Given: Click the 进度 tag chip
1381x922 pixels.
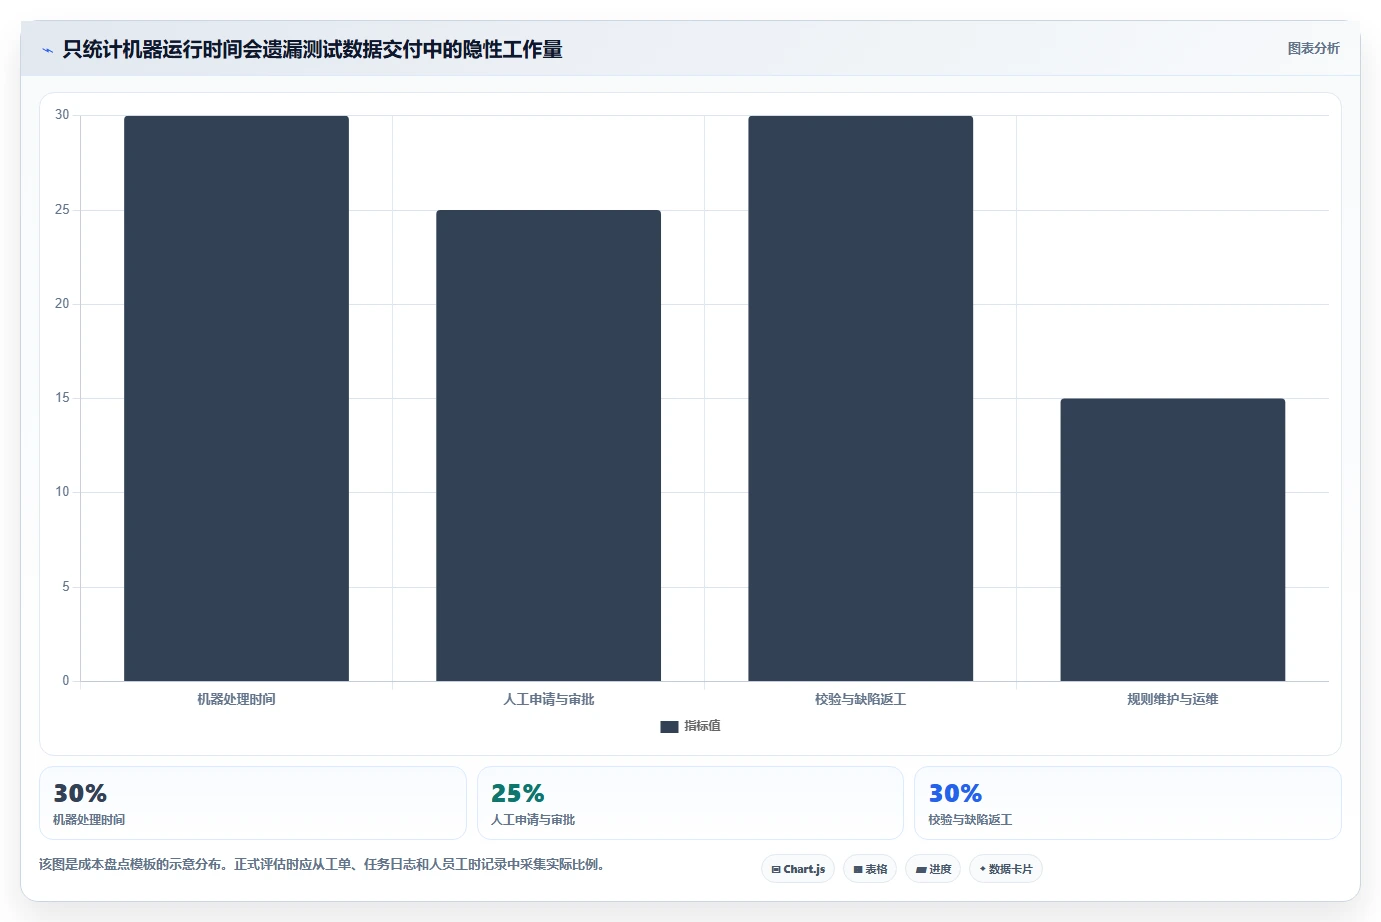Looking at the screenshot, I should 933,869.
